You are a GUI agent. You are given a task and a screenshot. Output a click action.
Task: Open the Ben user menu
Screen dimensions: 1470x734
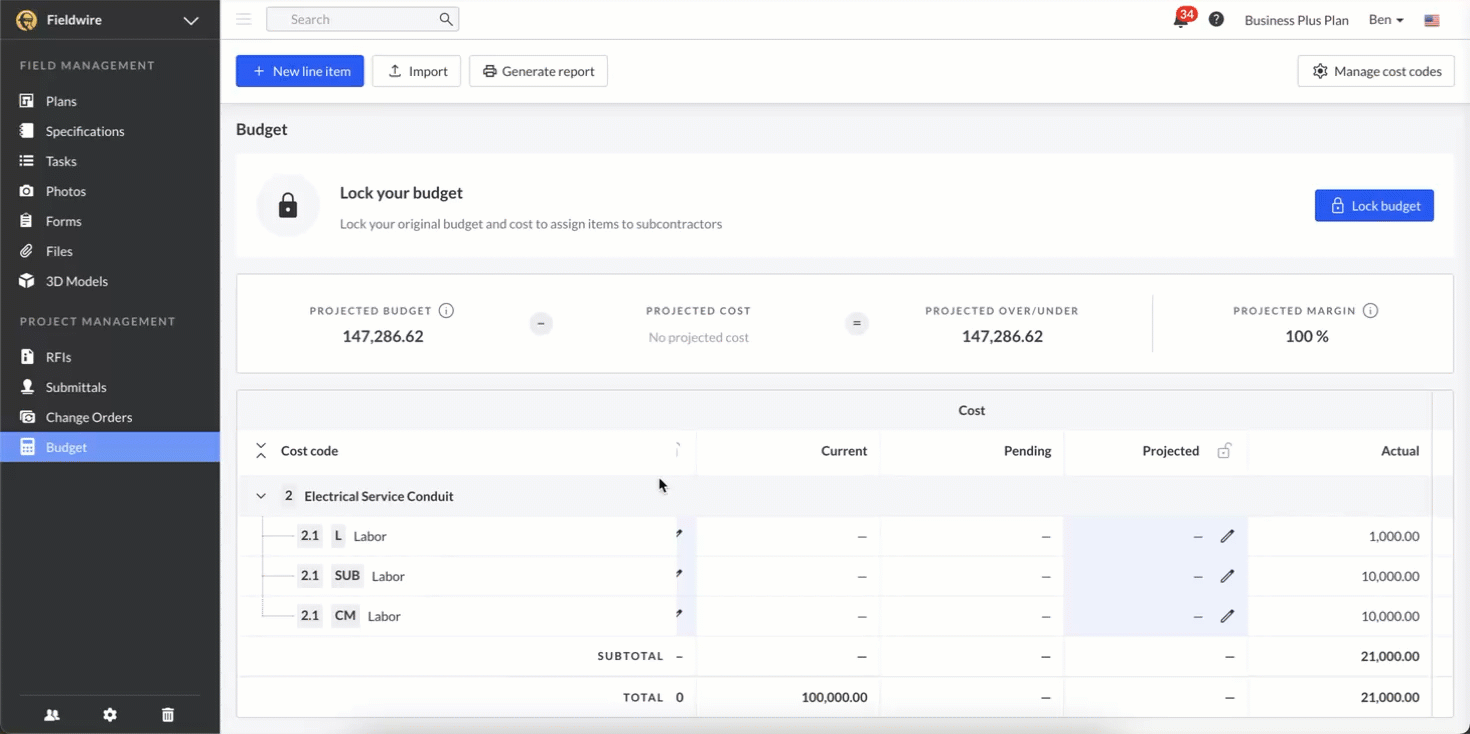[x=1386, y=20]
